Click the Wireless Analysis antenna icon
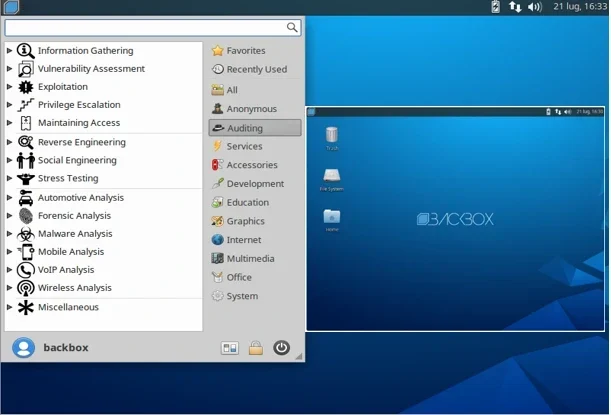Screen dimensions: 611x415 coord(26,288)
